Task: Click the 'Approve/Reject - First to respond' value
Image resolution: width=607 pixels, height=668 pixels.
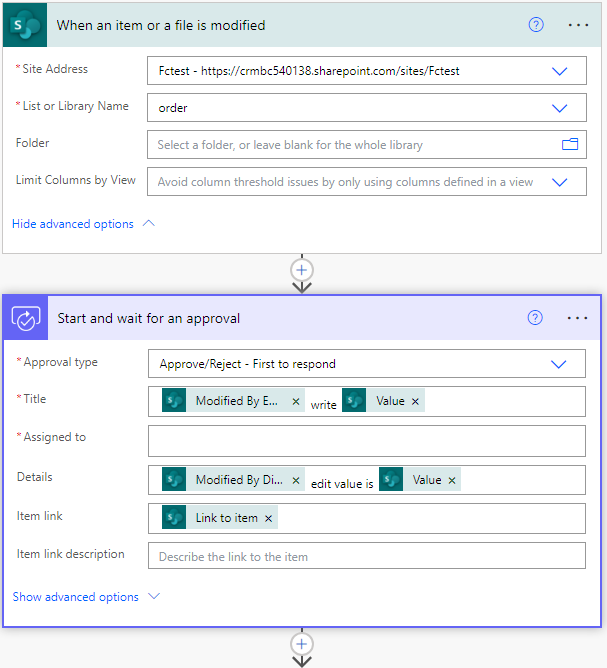Action: click(247, 364)
